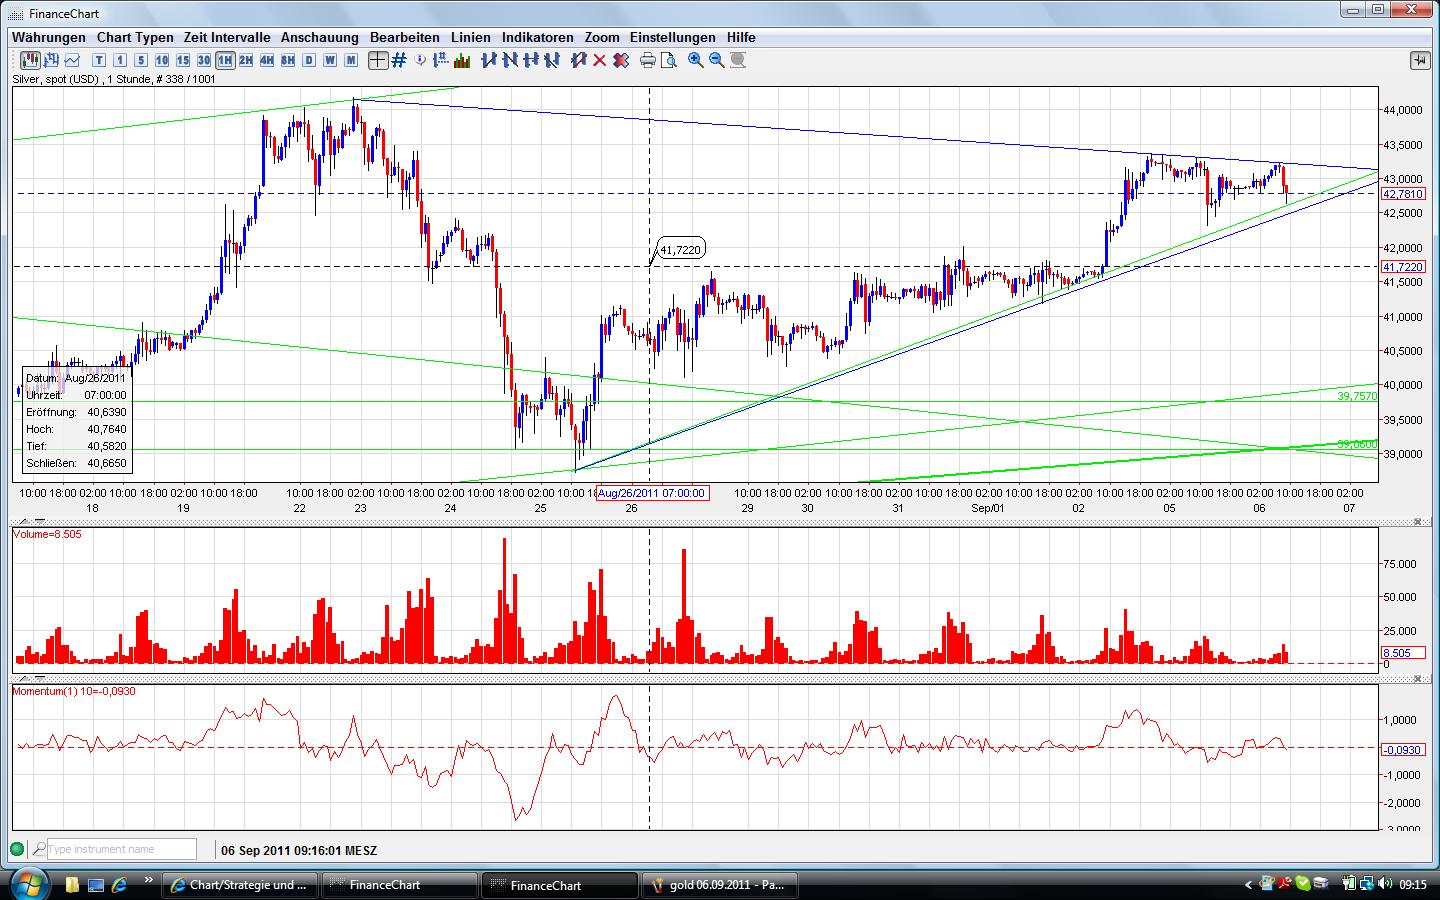Click the greyed zoom reset icon
The width and height of the screenshot is (1440, 900).
pos(738,60)
